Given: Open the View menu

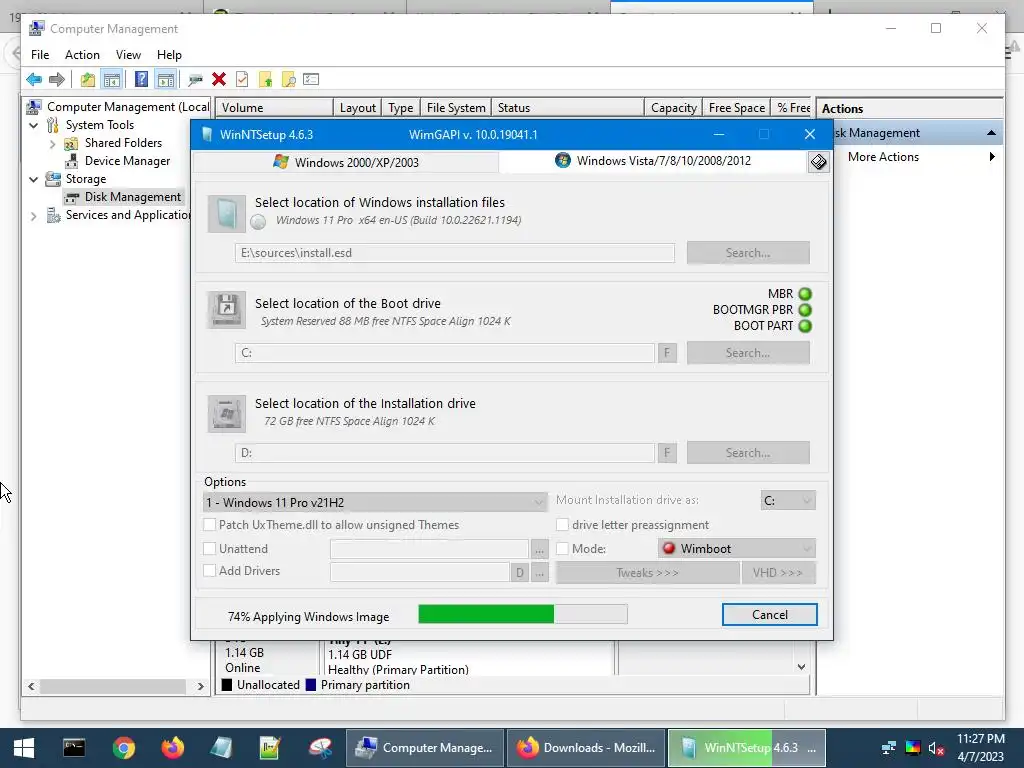Looking at the screenshot, I should click(128, 55).
